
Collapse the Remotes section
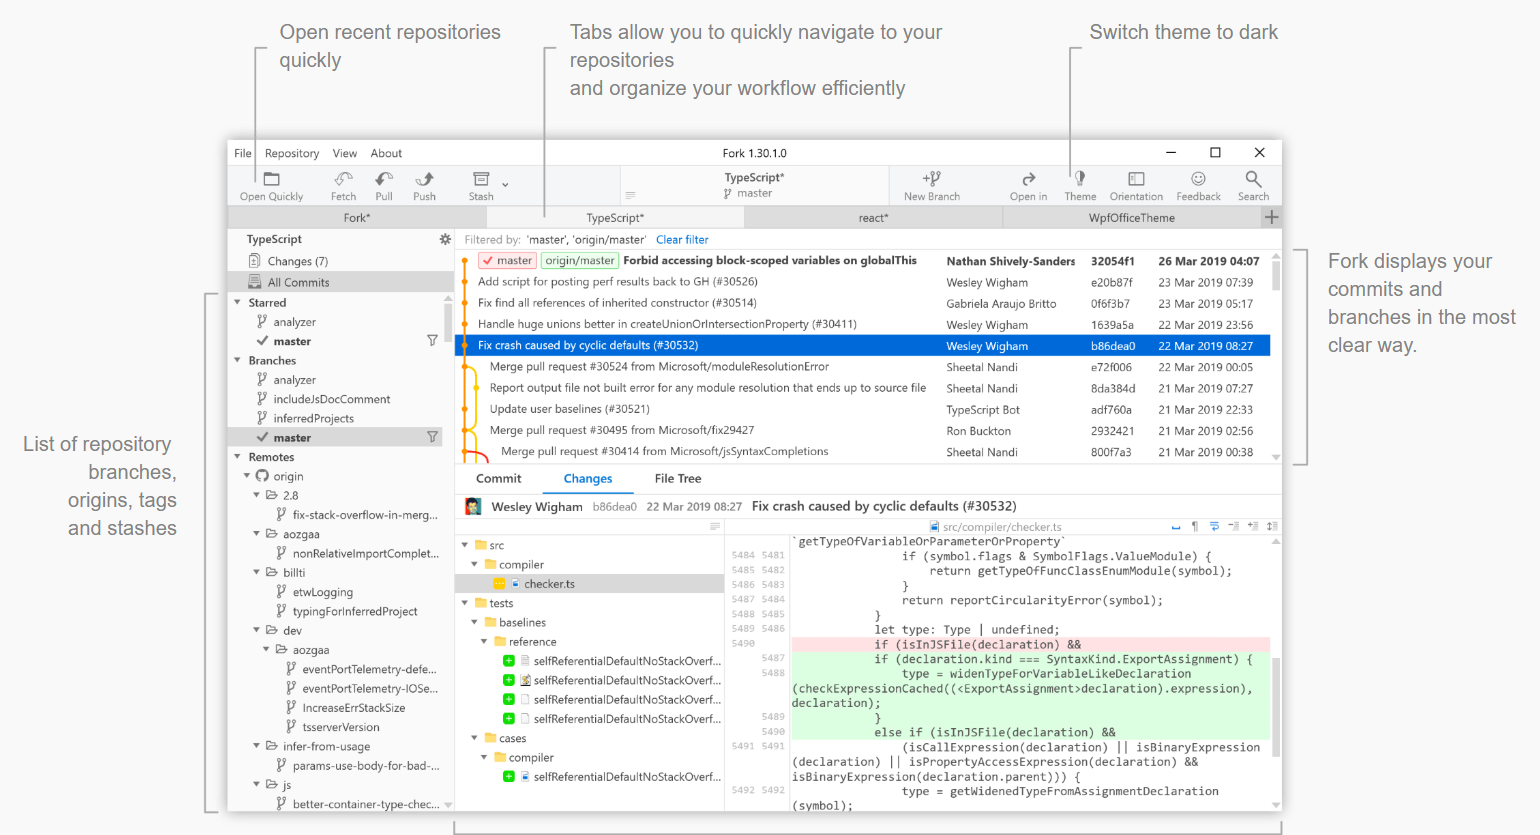pos(235,457)
